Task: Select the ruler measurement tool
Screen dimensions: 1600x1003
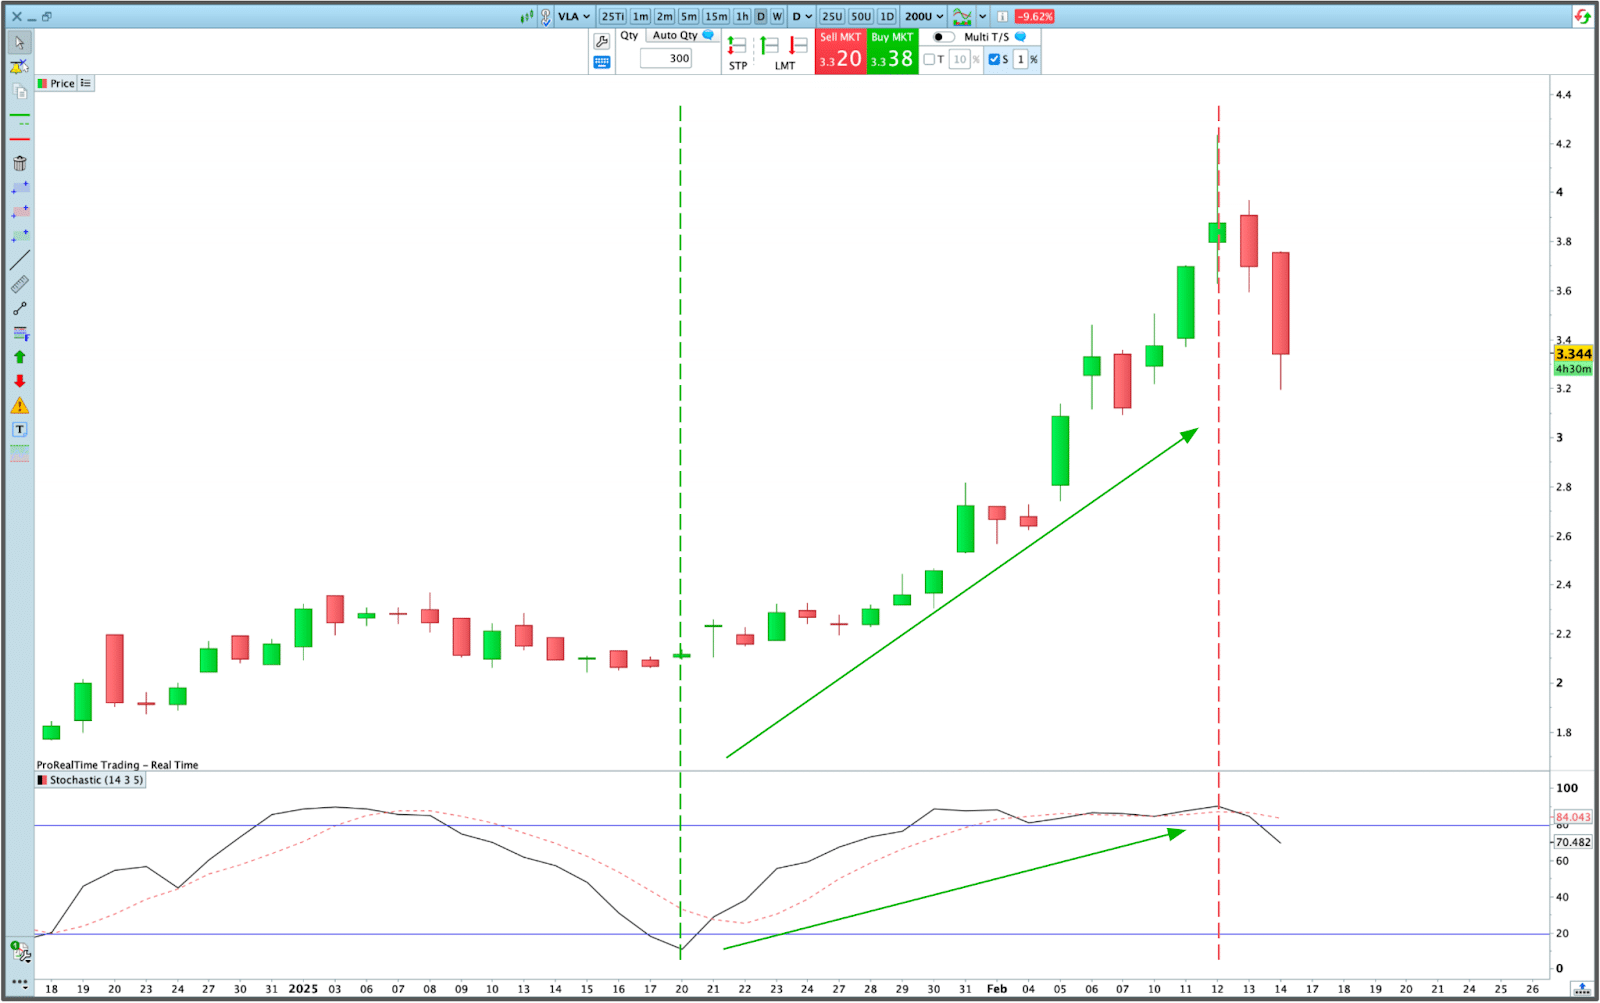Action: tap(19, 284)
